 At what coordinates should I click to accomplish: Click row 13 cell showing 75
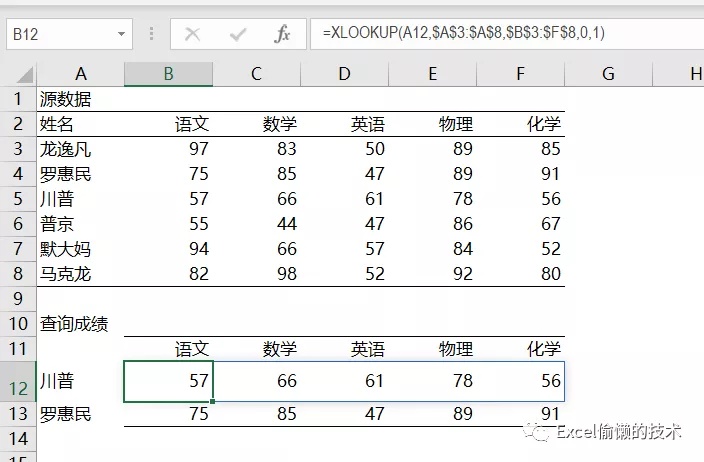click(x=168, y=414)
